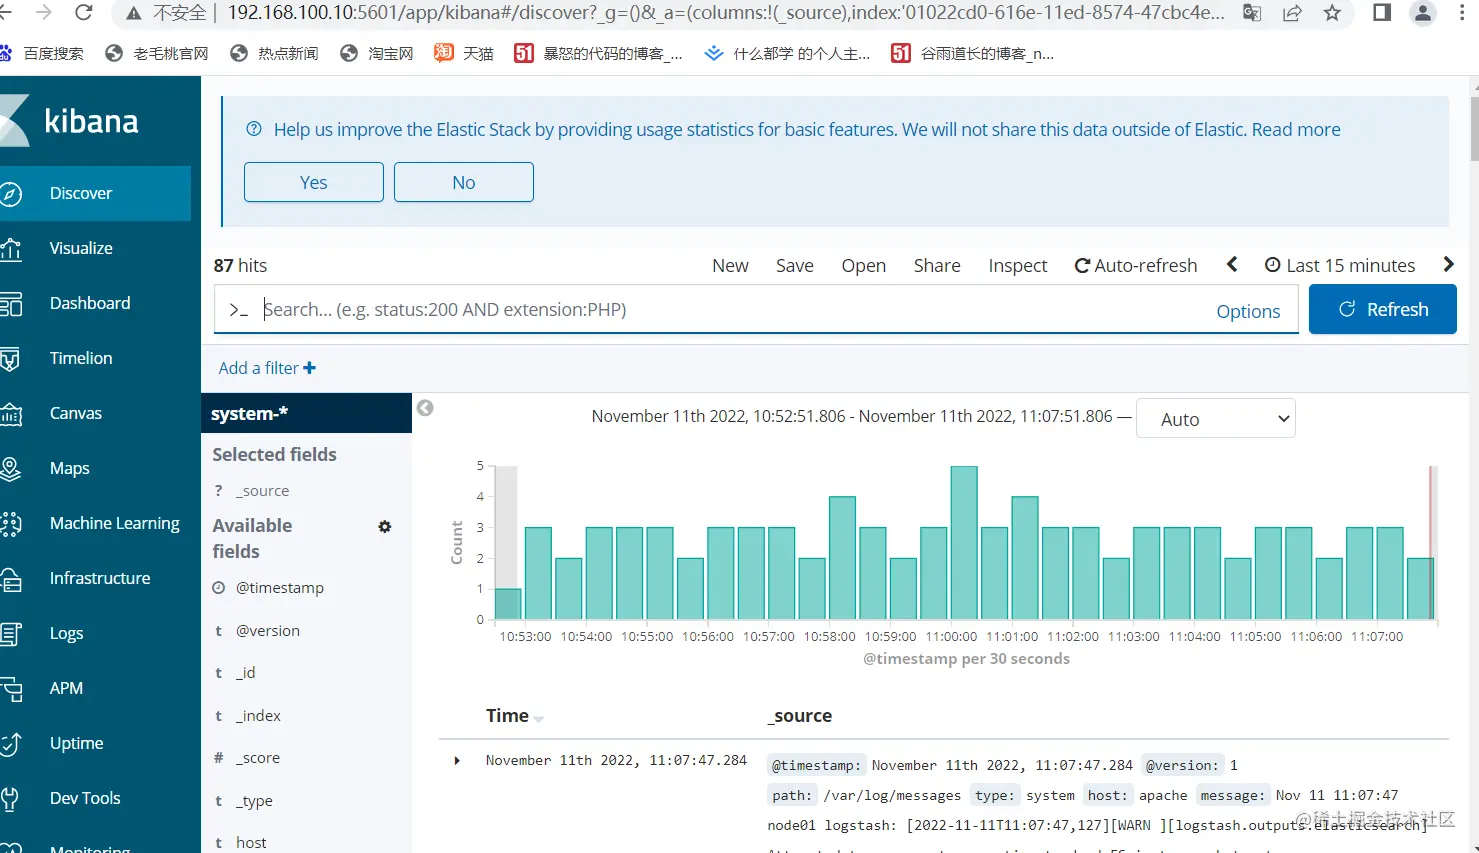Click the browser address bar URL

point(725,13)
